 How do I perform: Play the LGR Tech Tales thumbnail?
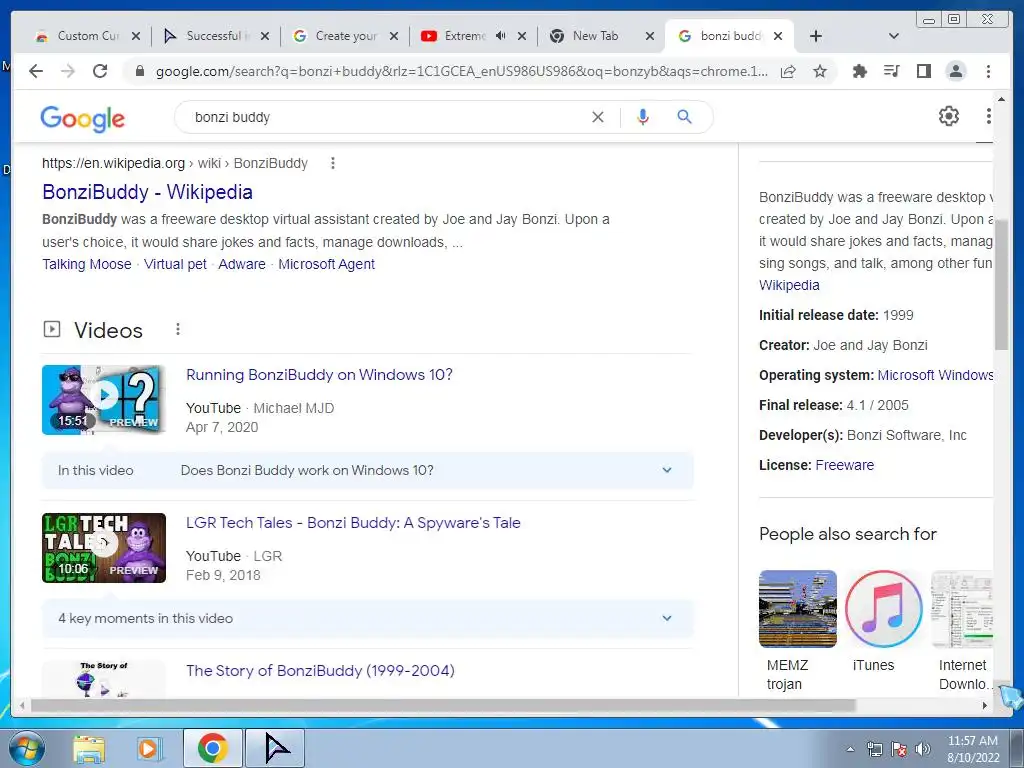(104, 548)
